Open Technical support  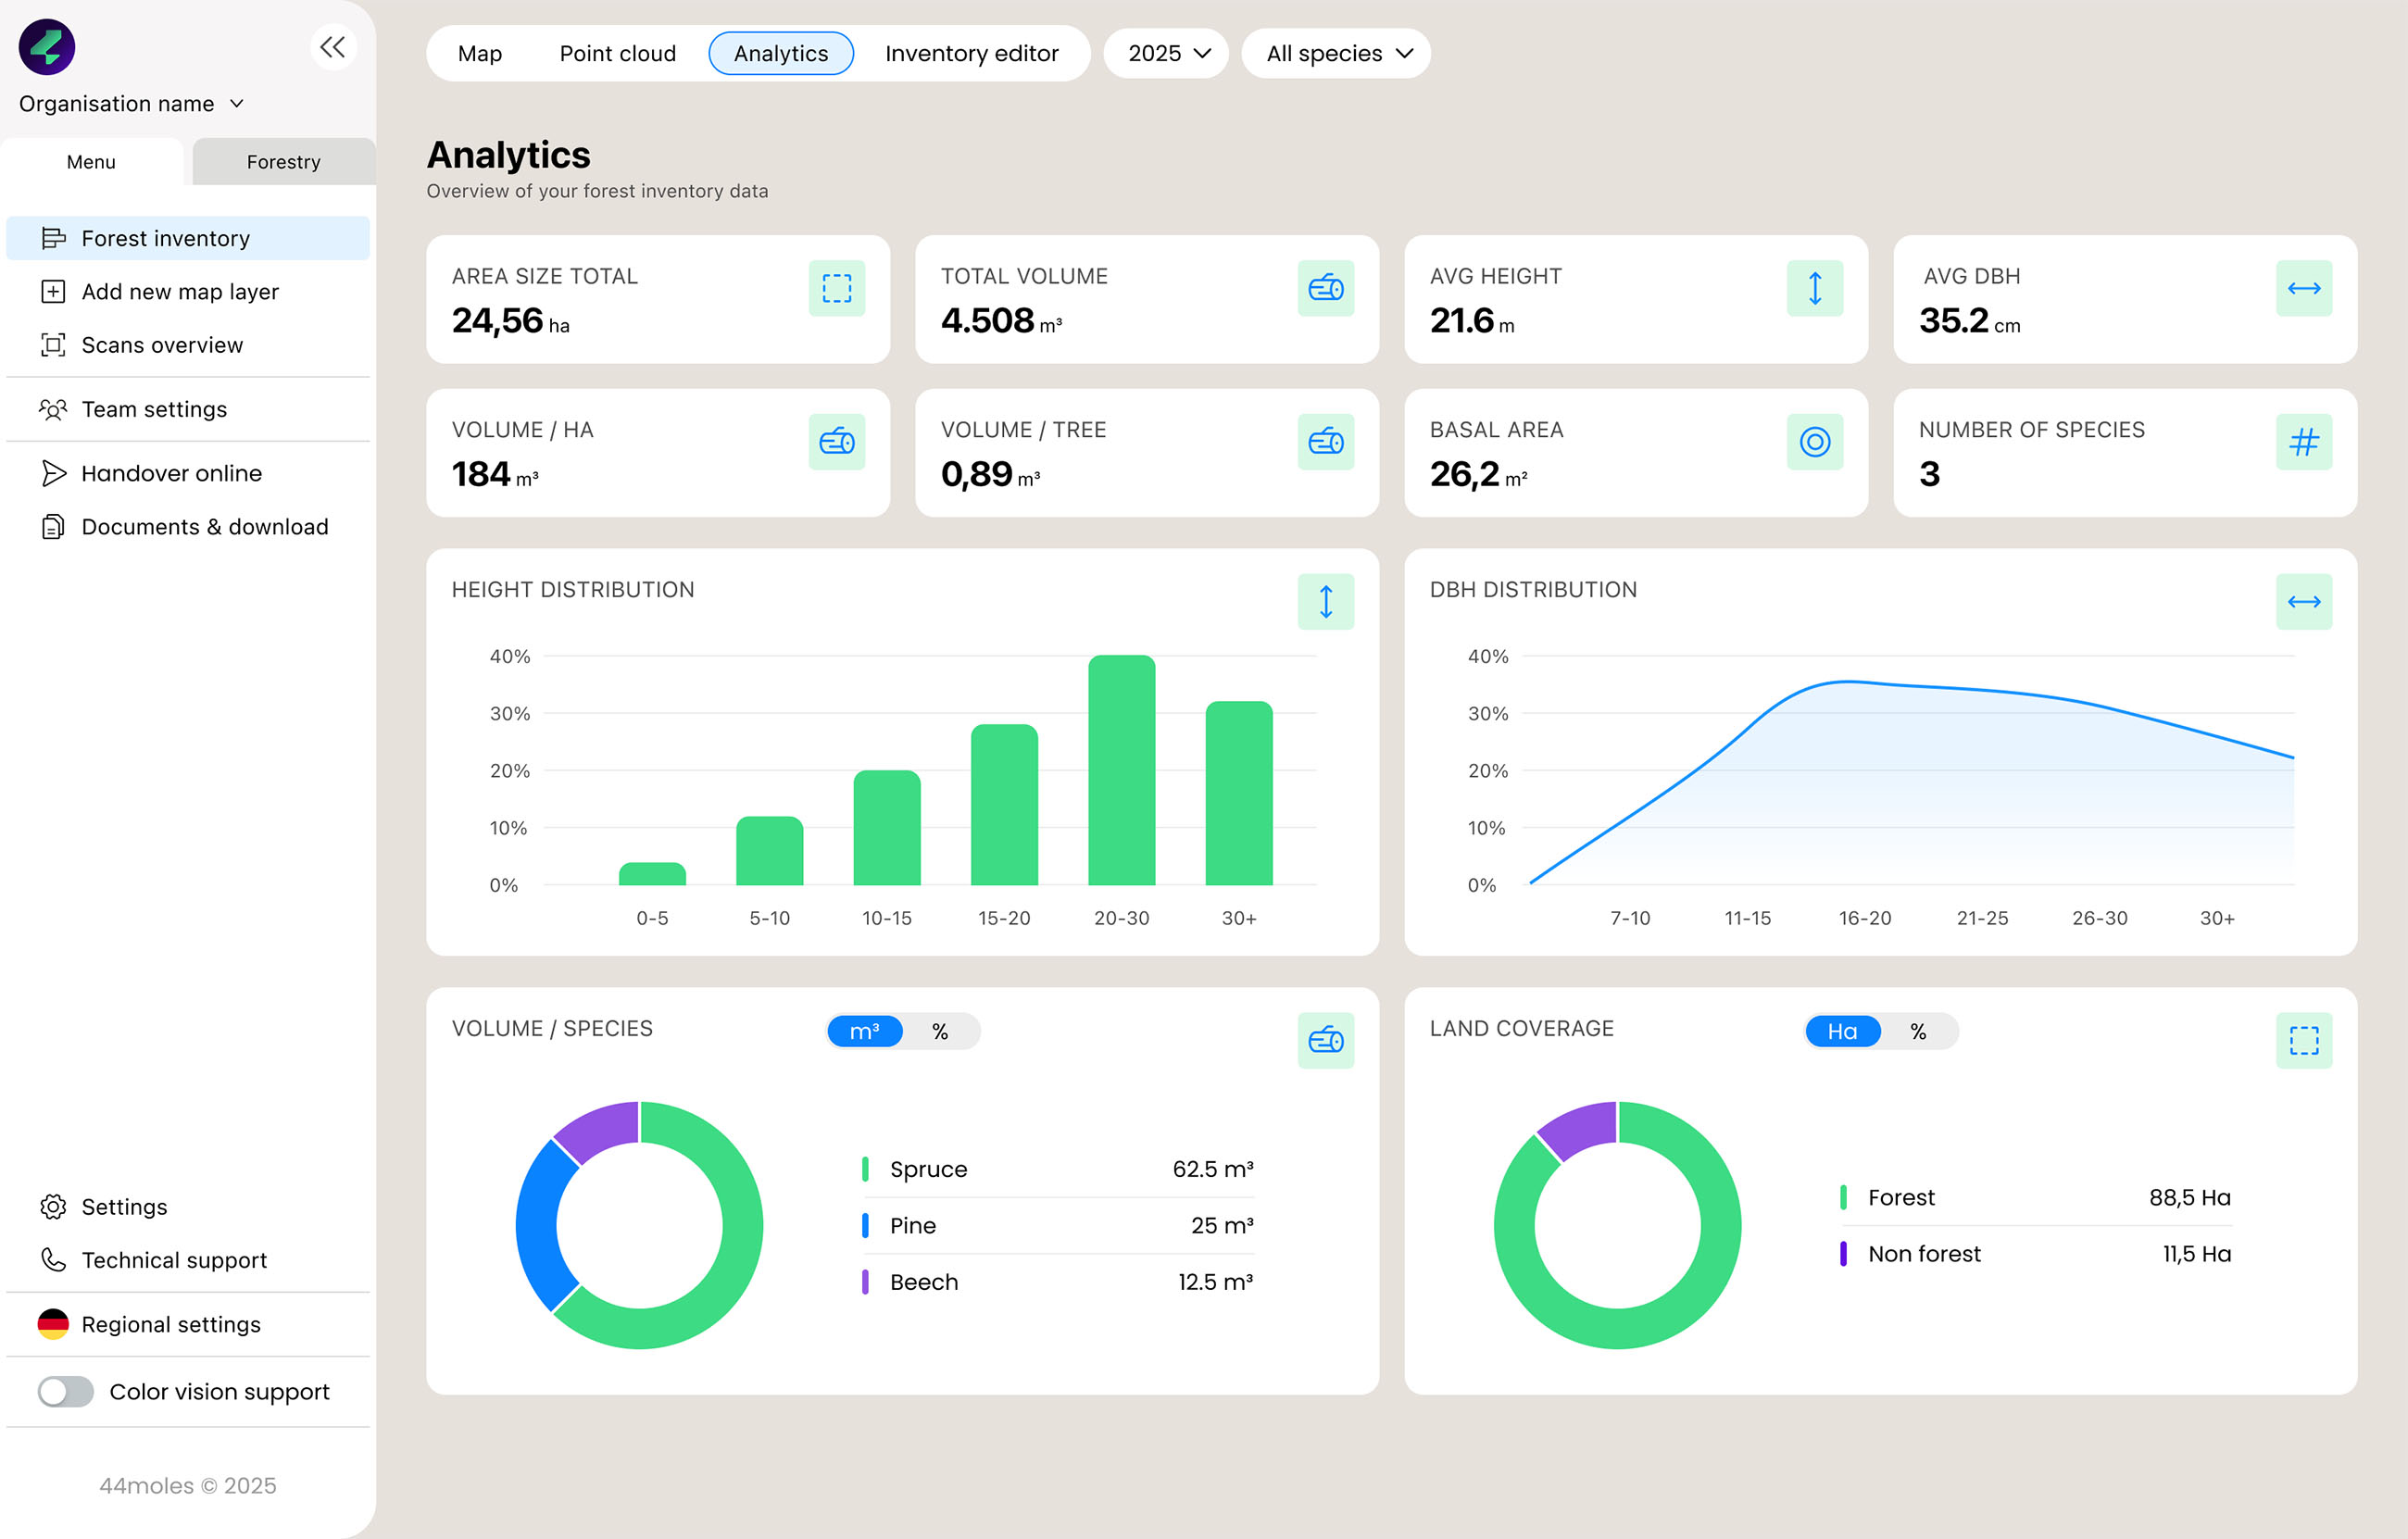[174, 1260]
